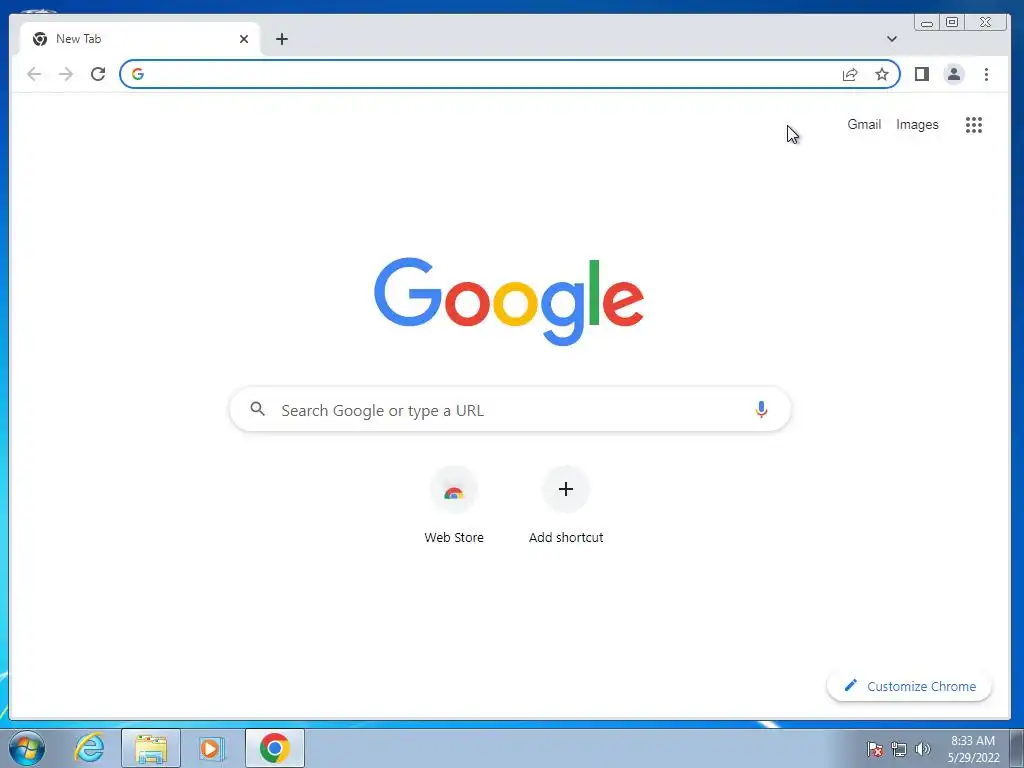Maximize the Chrome window

(x=952, y=22)
